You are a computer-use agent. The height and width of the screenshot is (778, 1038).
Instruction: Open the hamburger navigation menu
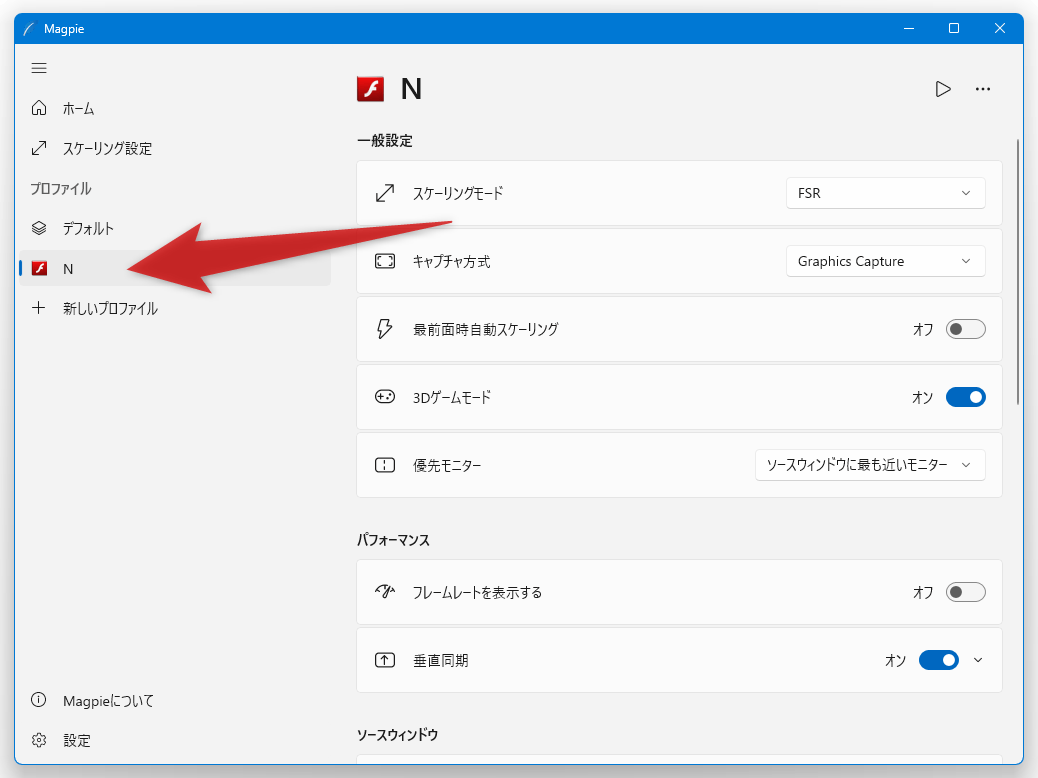(39, 68)
